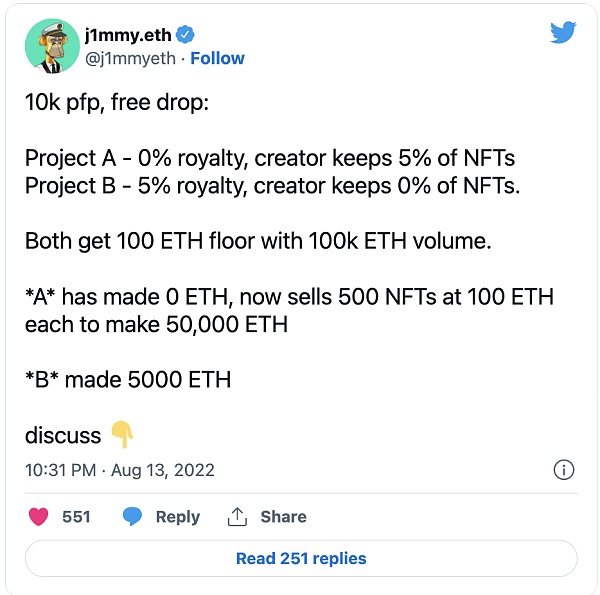This screenshot has width=600, height=595.
Task: Click the '*B* made 5000 ETH' line
Action: click(x=128, y=380)
